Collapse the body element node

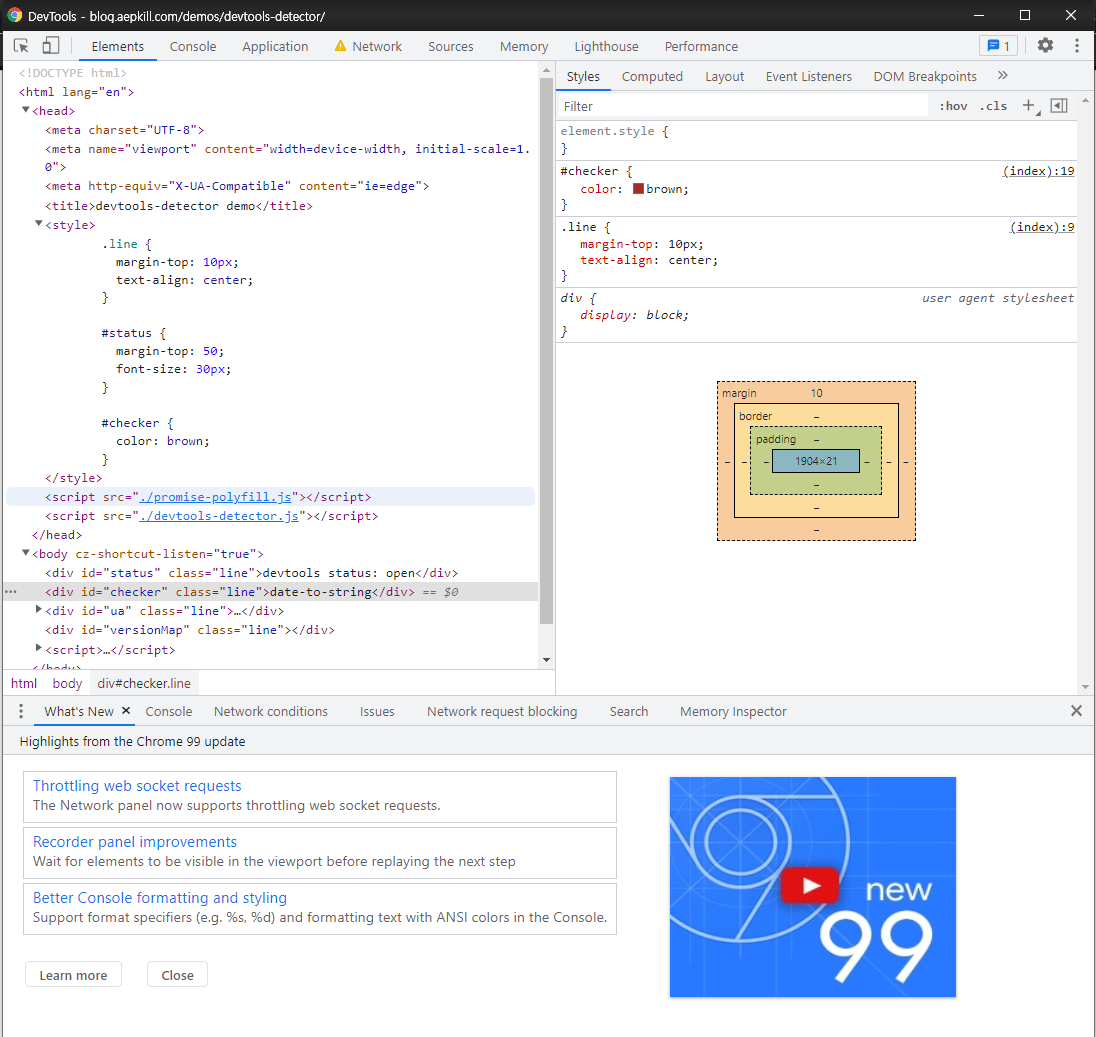pos(26,553)
